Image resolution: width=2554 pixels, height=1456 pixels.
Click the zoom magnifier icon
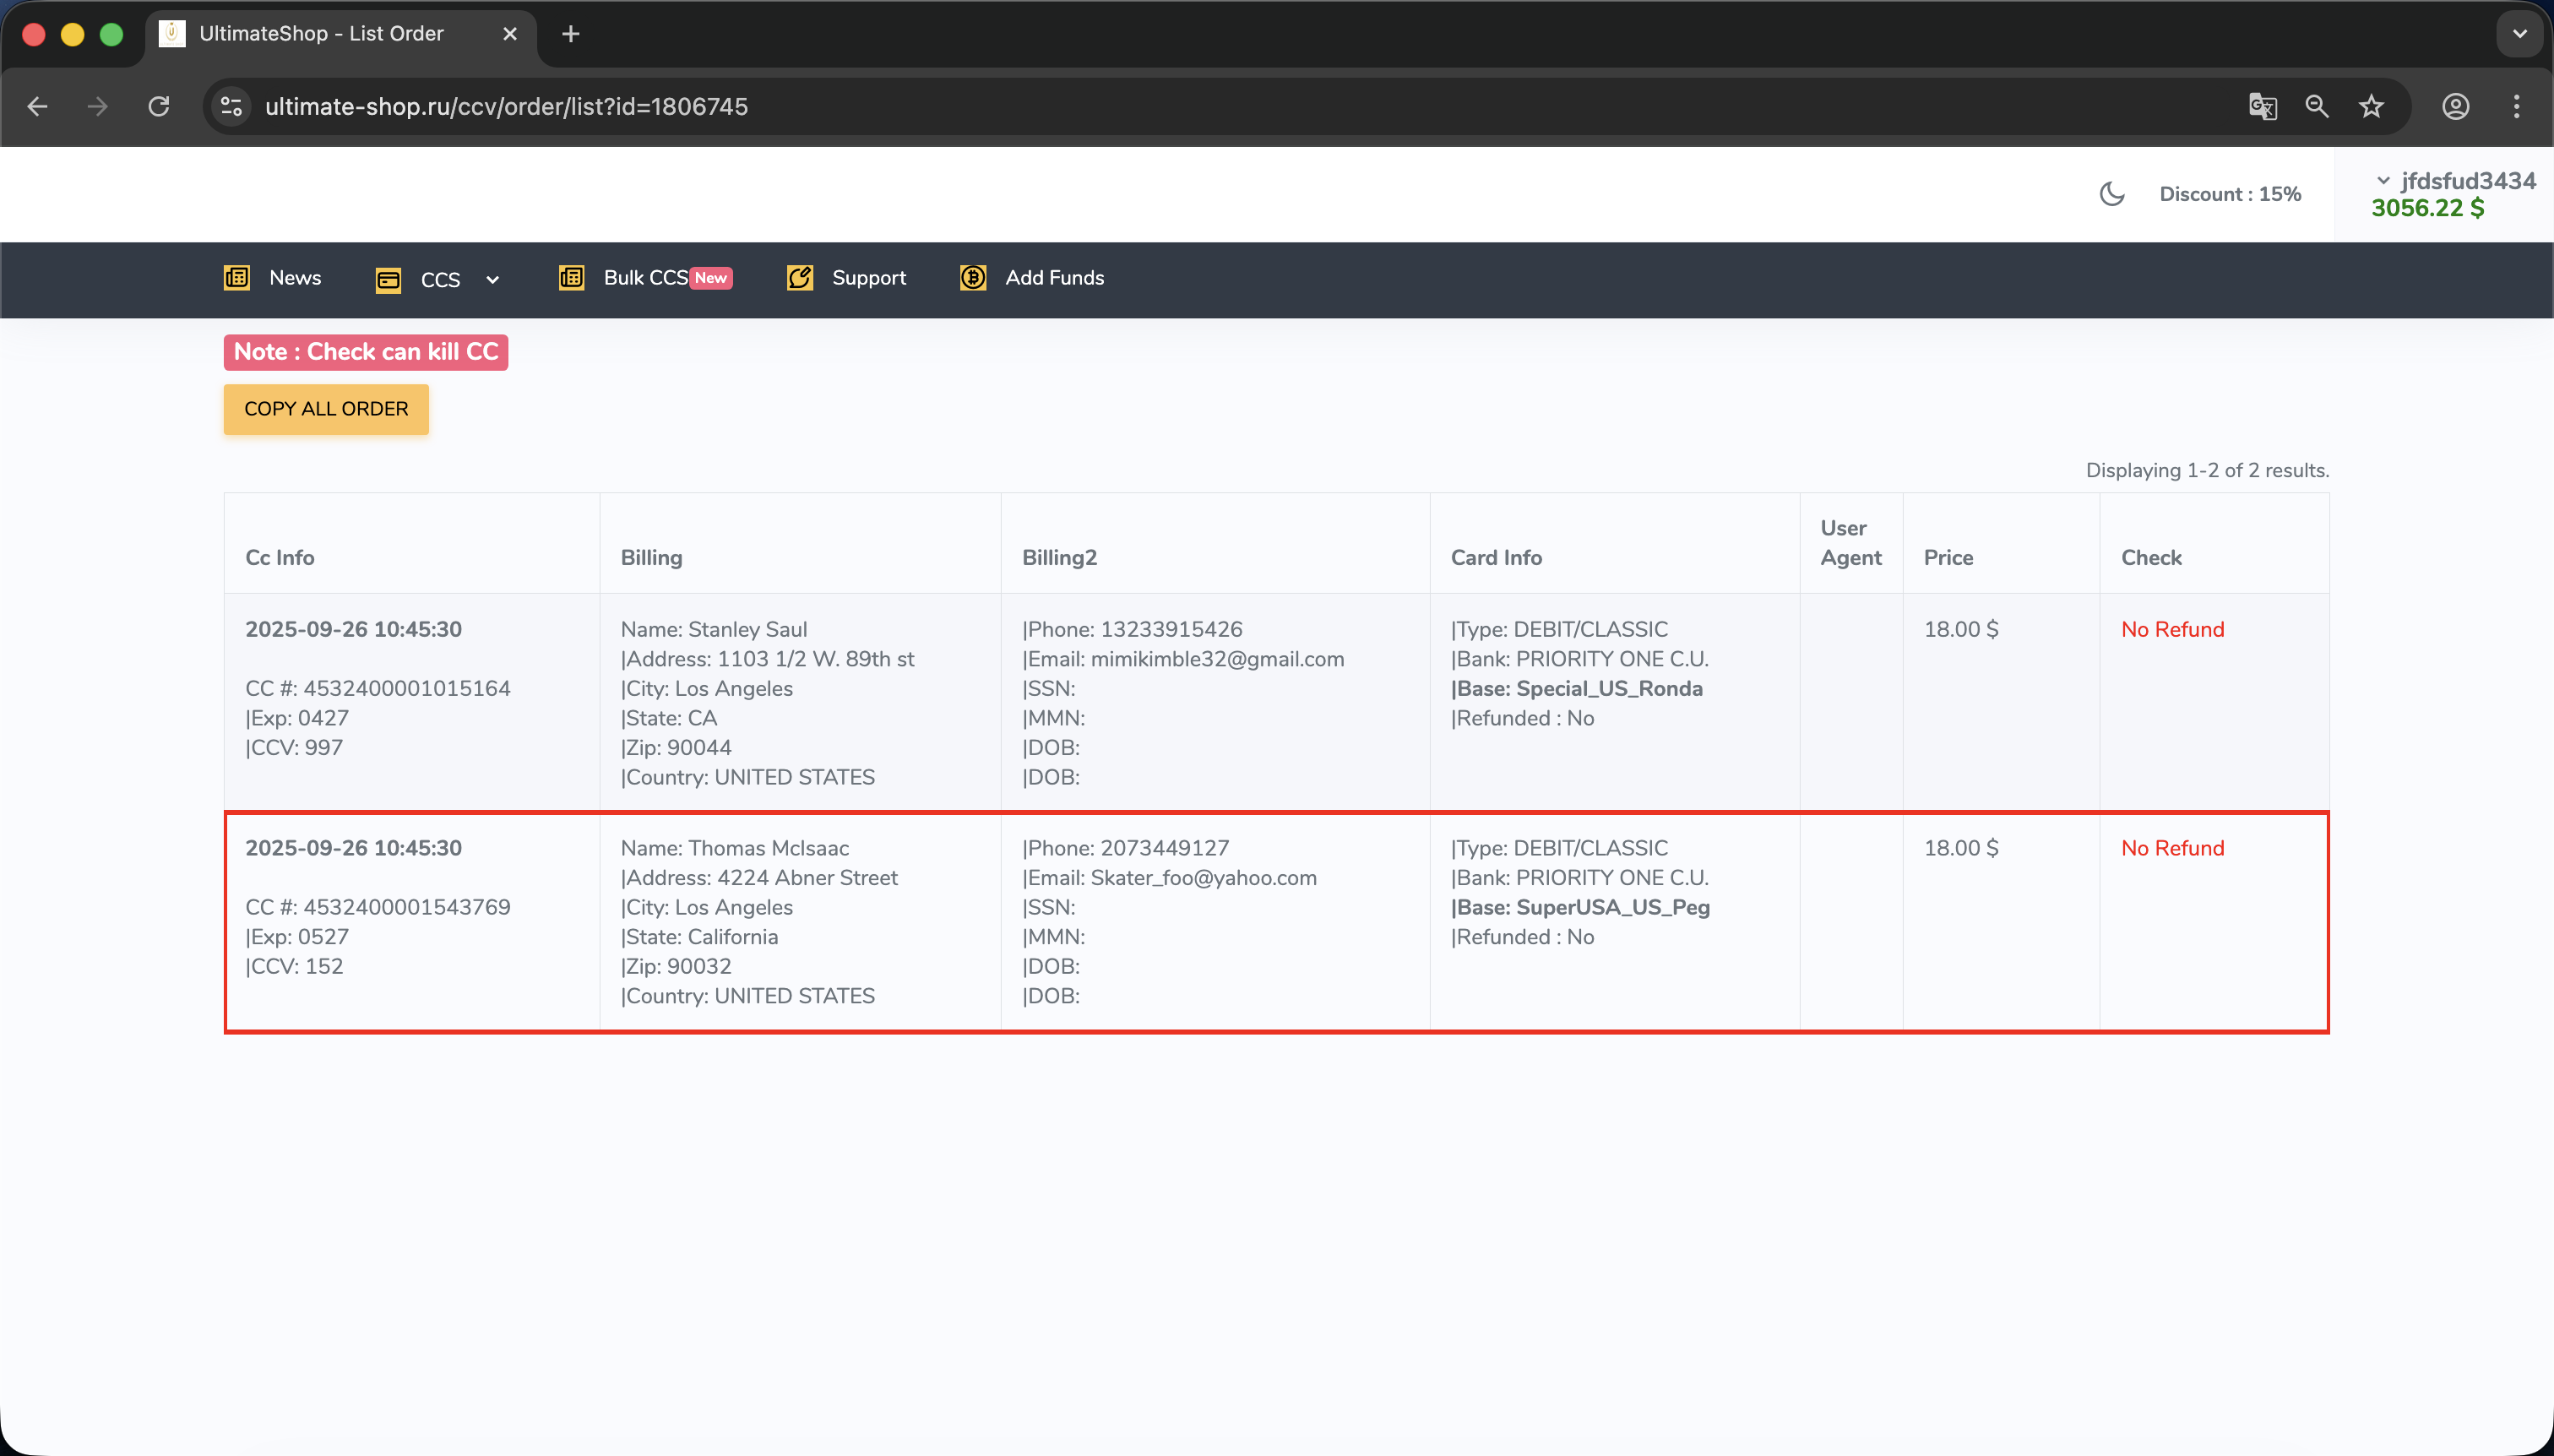click(2317, 106)
